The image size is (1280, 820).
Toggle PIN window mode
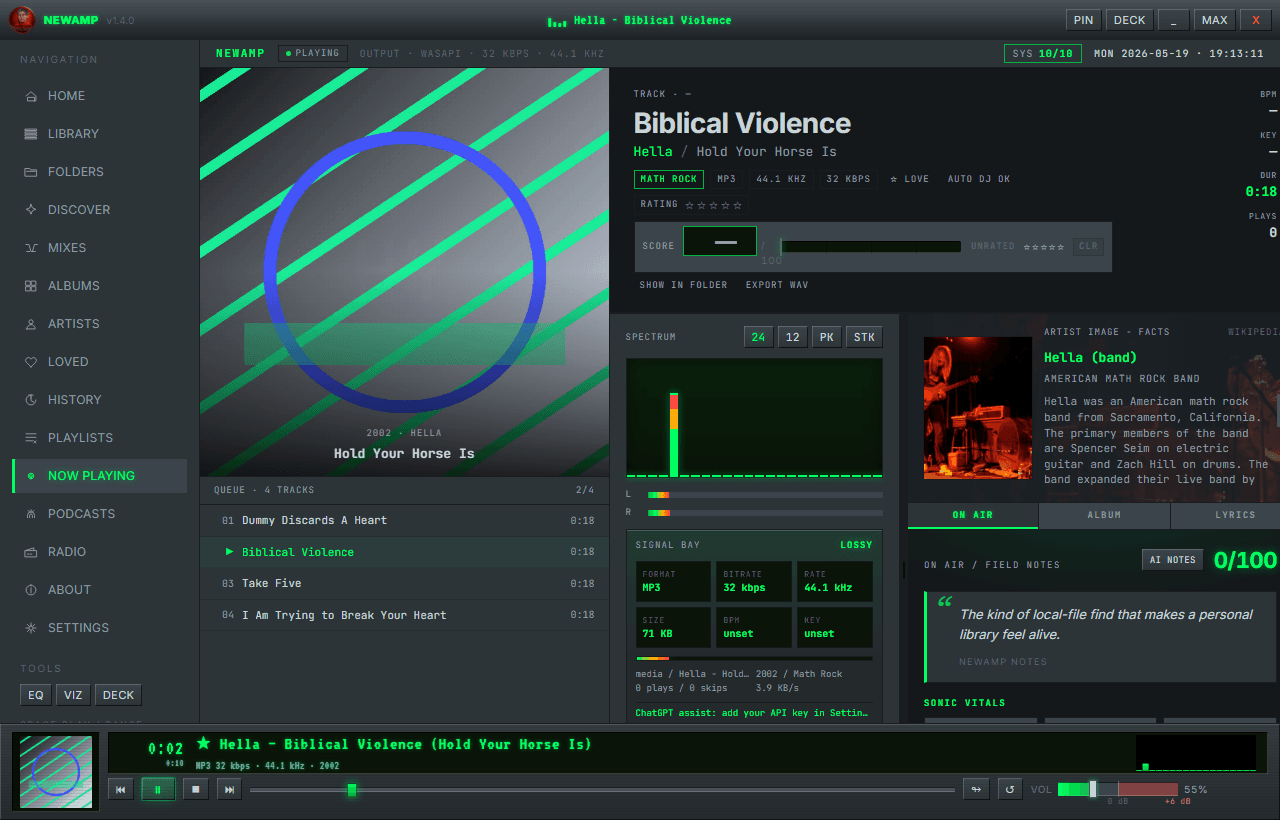coord(1083,20)
